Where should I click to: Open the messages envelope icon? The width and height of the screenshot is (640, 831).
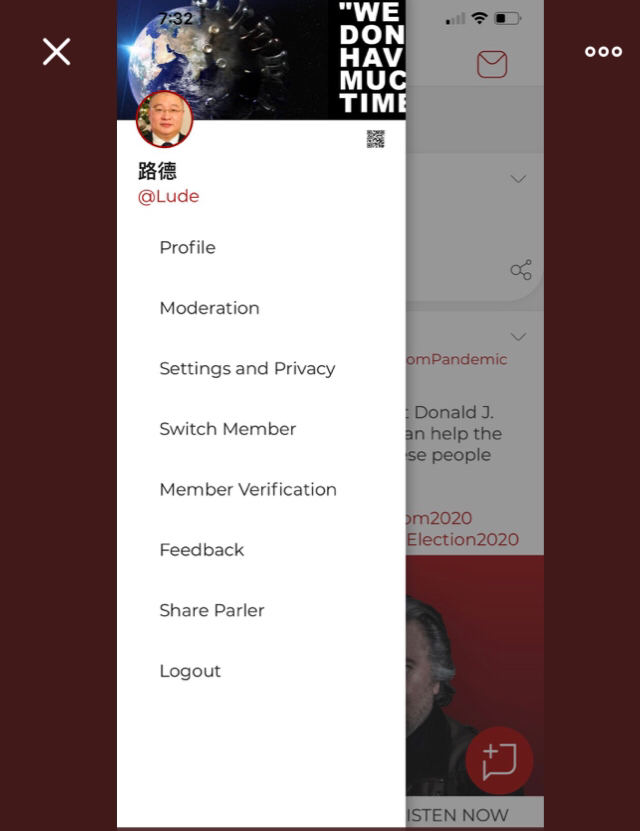[492, 64]
